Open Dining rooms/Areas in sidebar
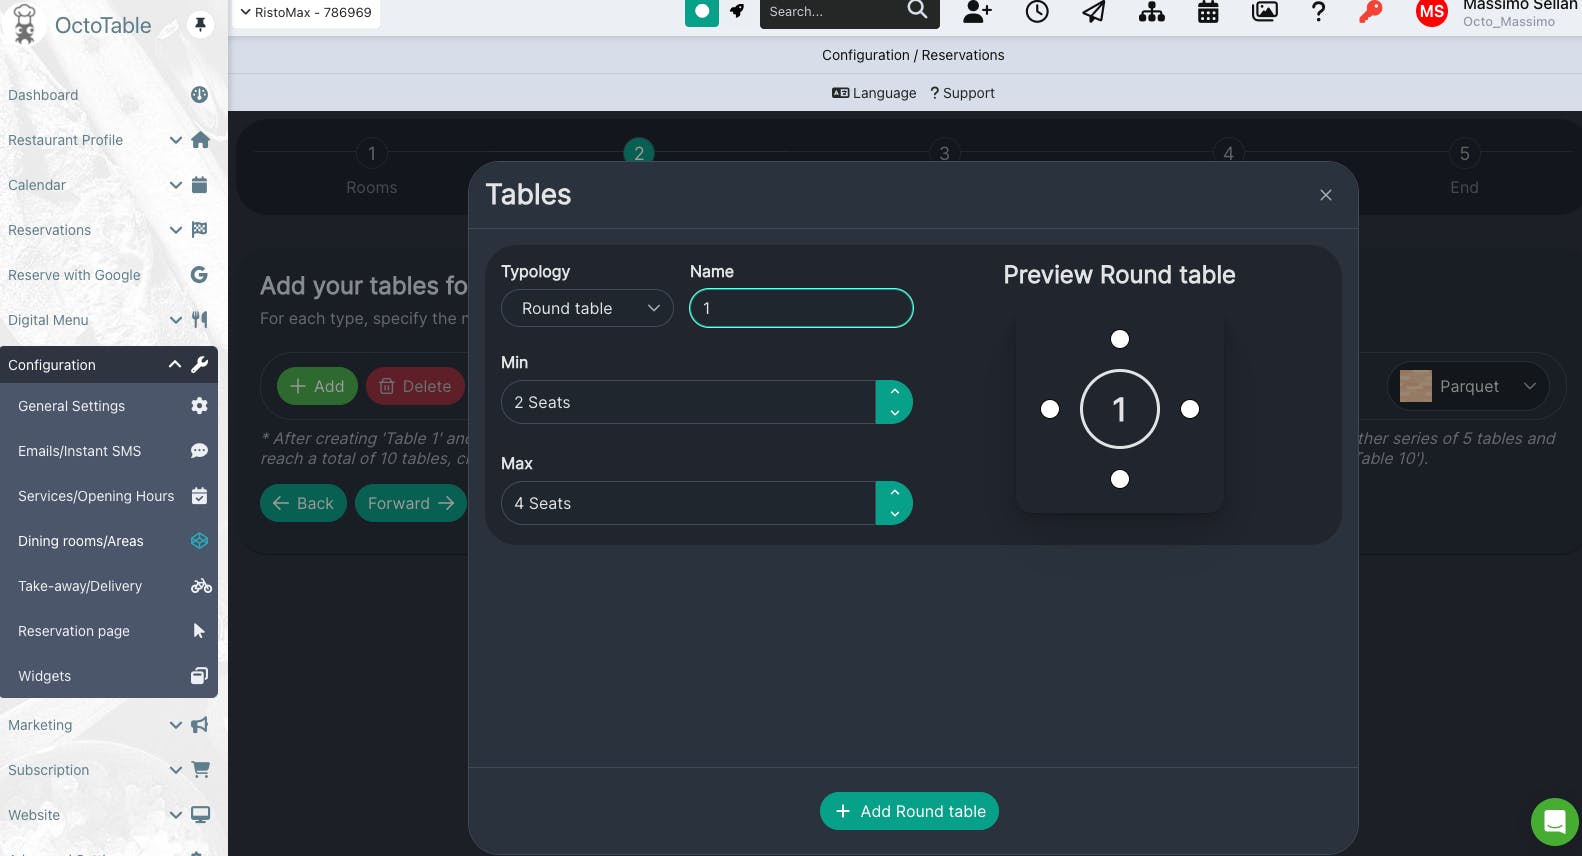This screenshot has width=1582, height=856. tap(81, 541)
